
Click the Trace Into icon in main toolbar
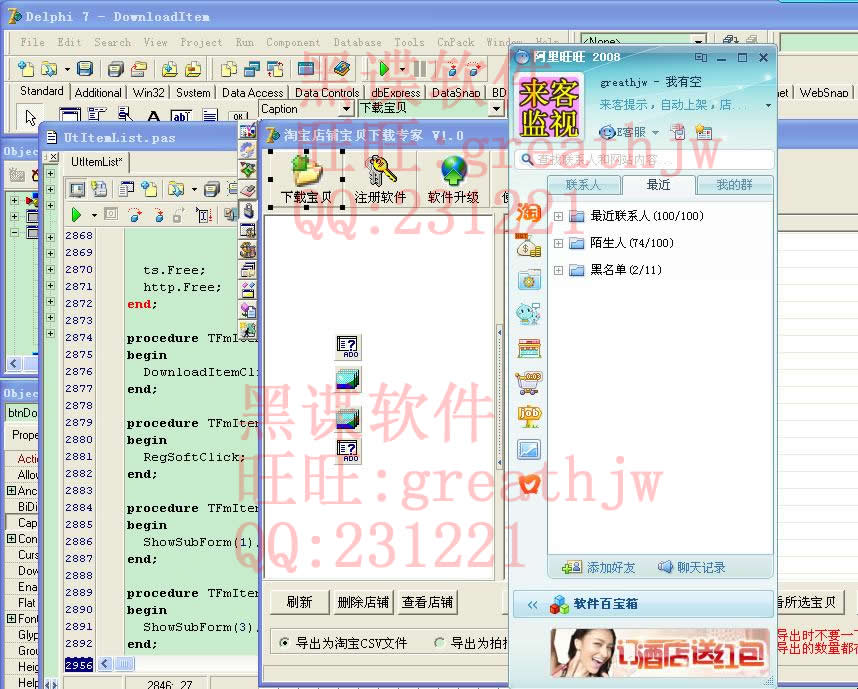[x=454, y=69]
